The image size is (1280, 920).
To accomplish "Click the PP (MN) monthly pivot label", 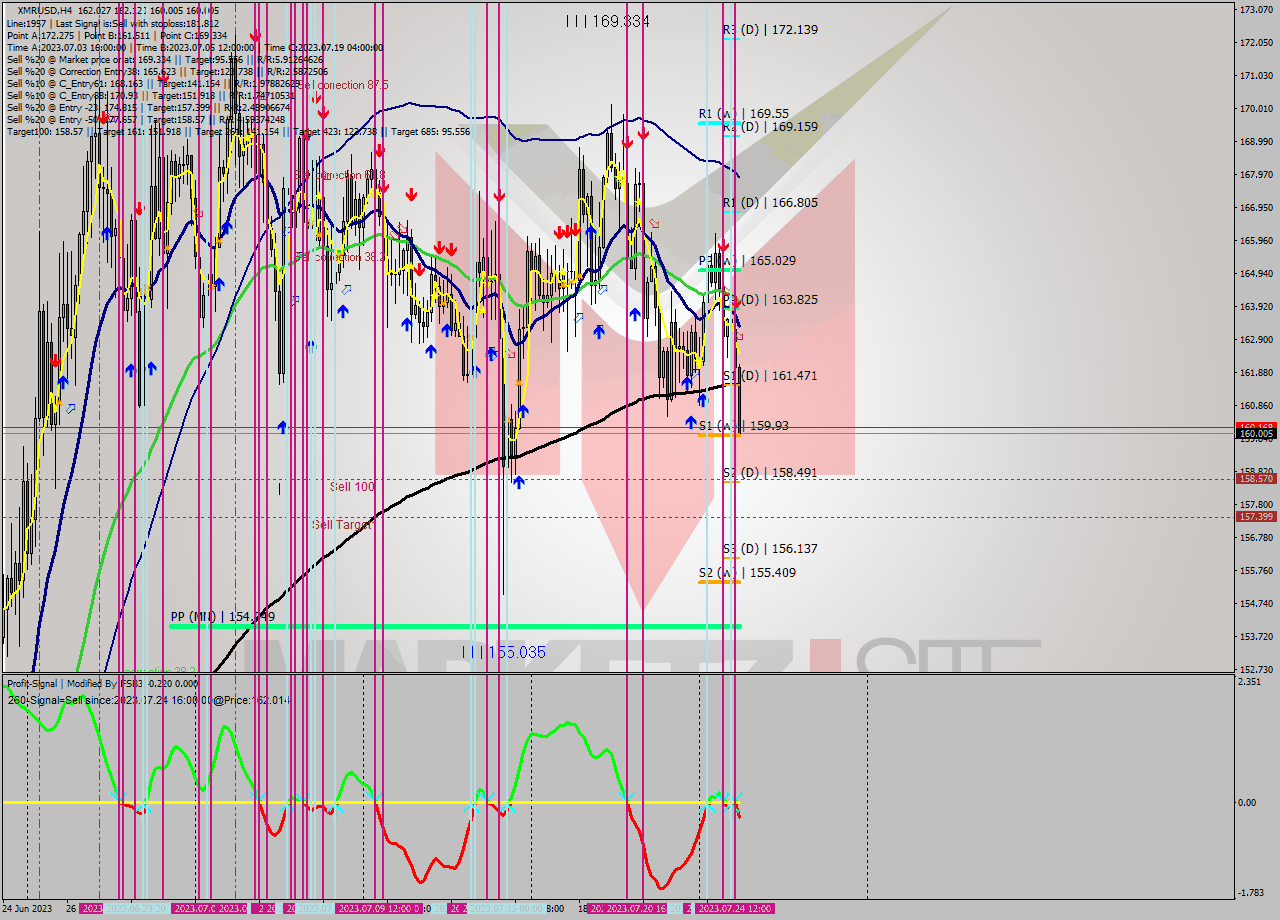I will (222, 617).
